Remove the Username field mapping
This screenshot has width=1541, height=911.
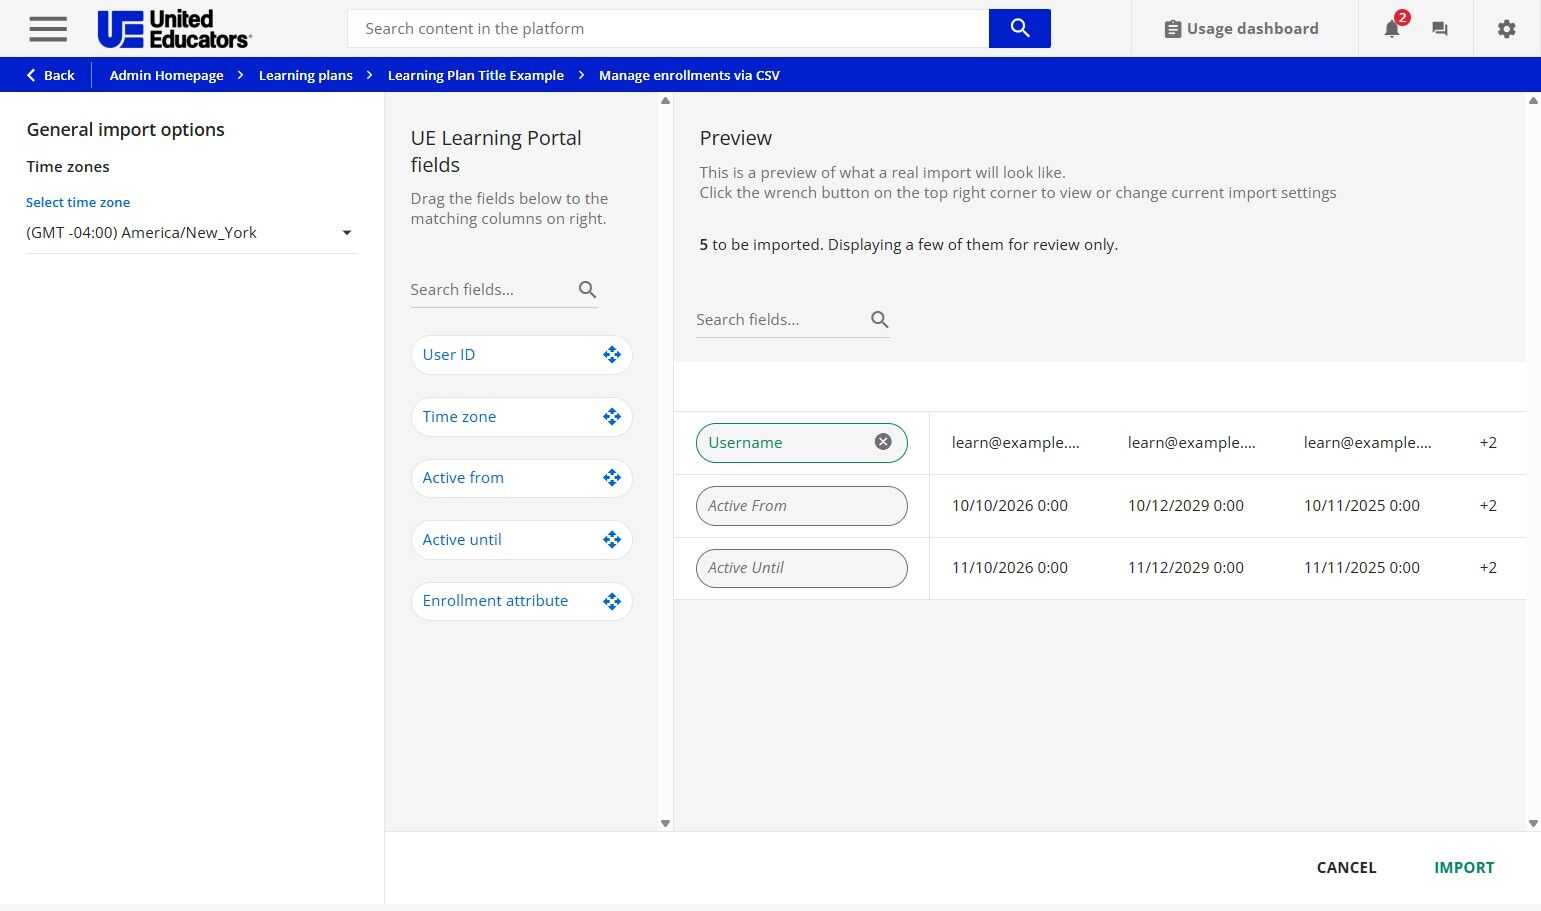point(883,442)
